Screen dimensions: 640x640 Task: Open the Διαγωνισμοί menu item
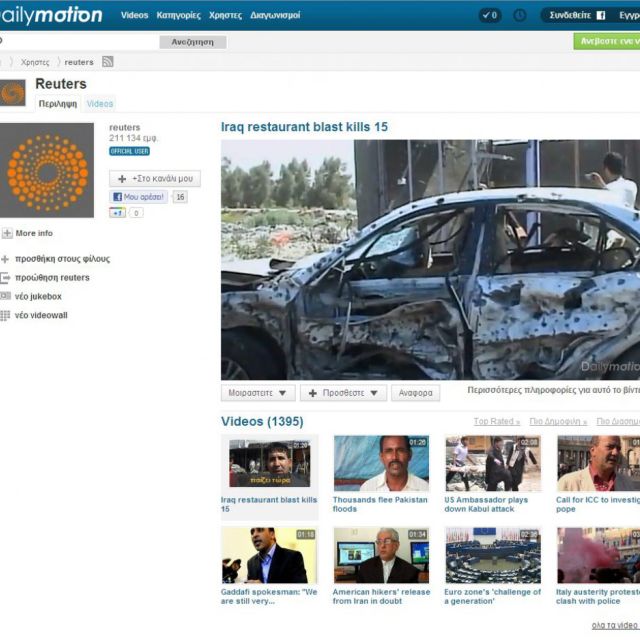click(x=275, y=16)
